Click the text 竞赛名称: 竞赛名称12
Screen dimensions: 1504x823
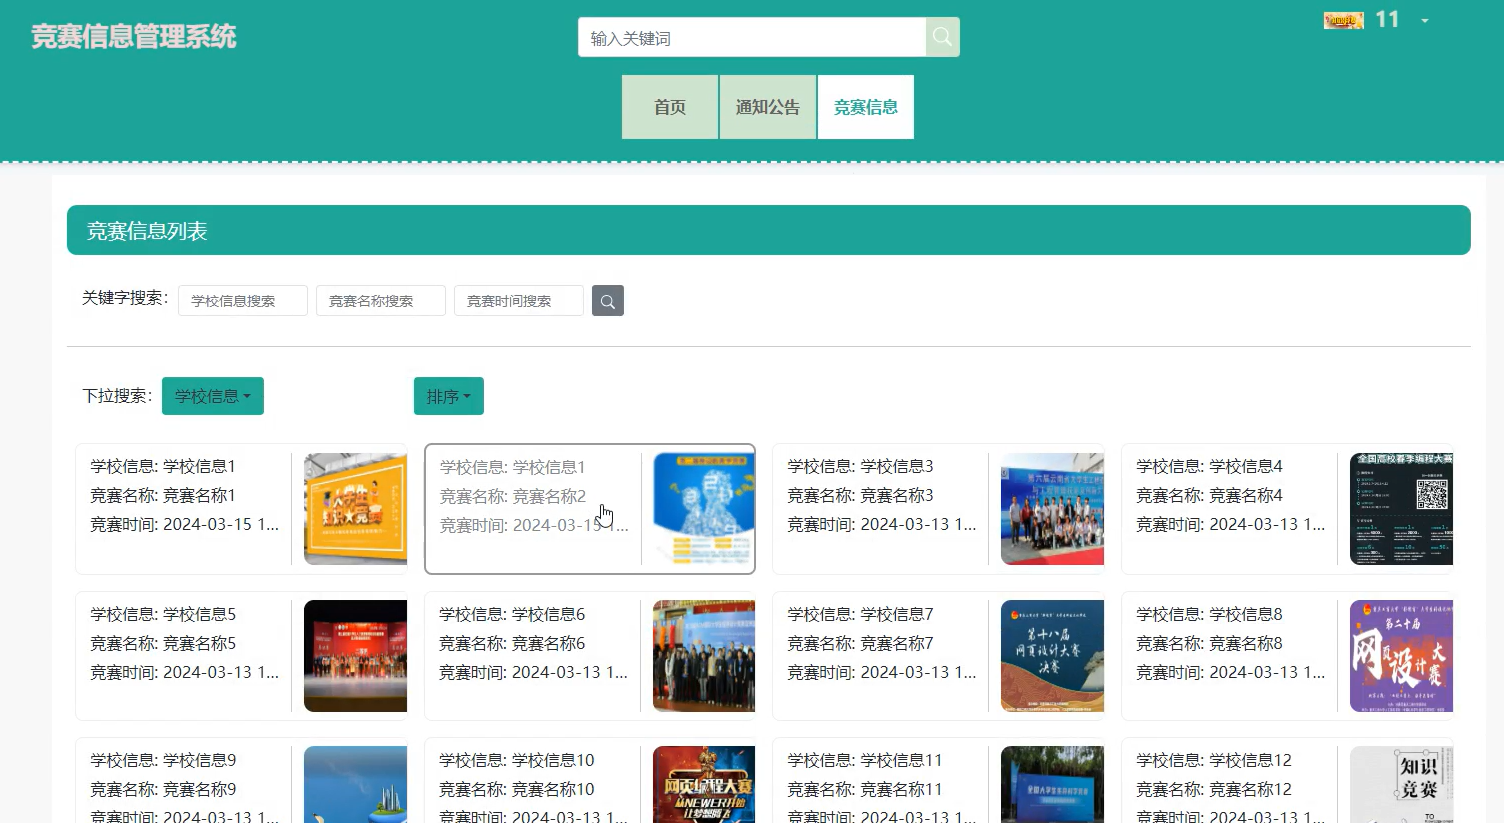click(x=1214, y=789)
